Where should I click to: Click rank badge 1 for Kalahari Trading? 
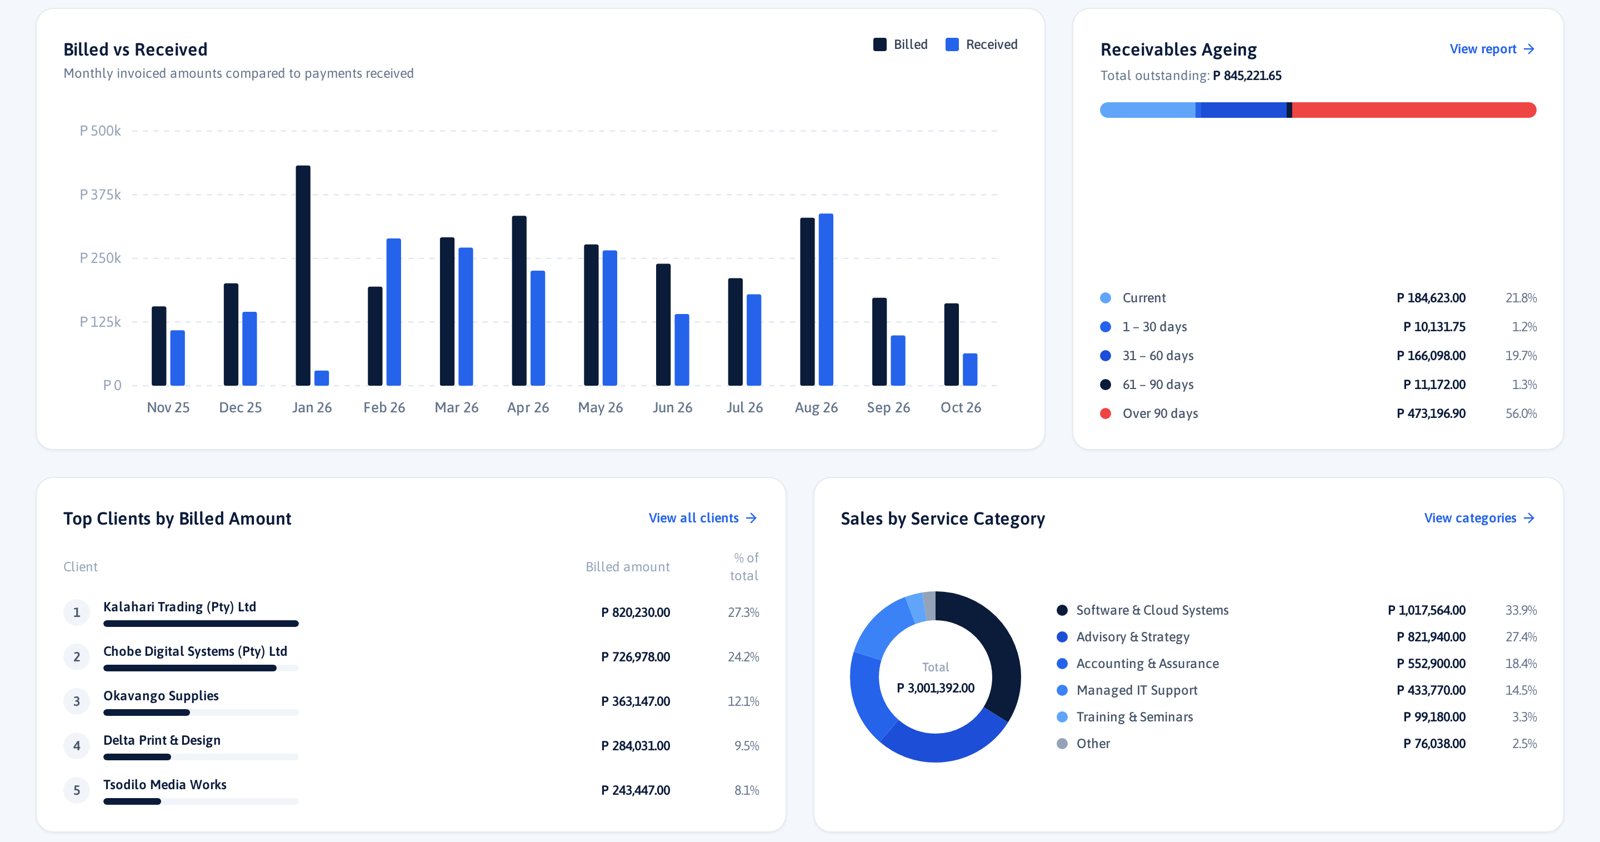(x=76, y=612)
